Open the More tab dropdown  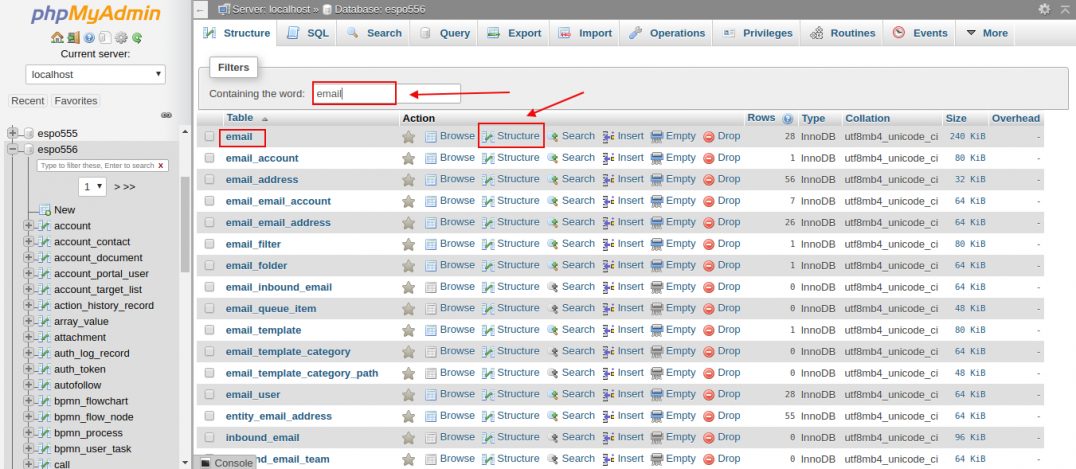click(985, 33)
